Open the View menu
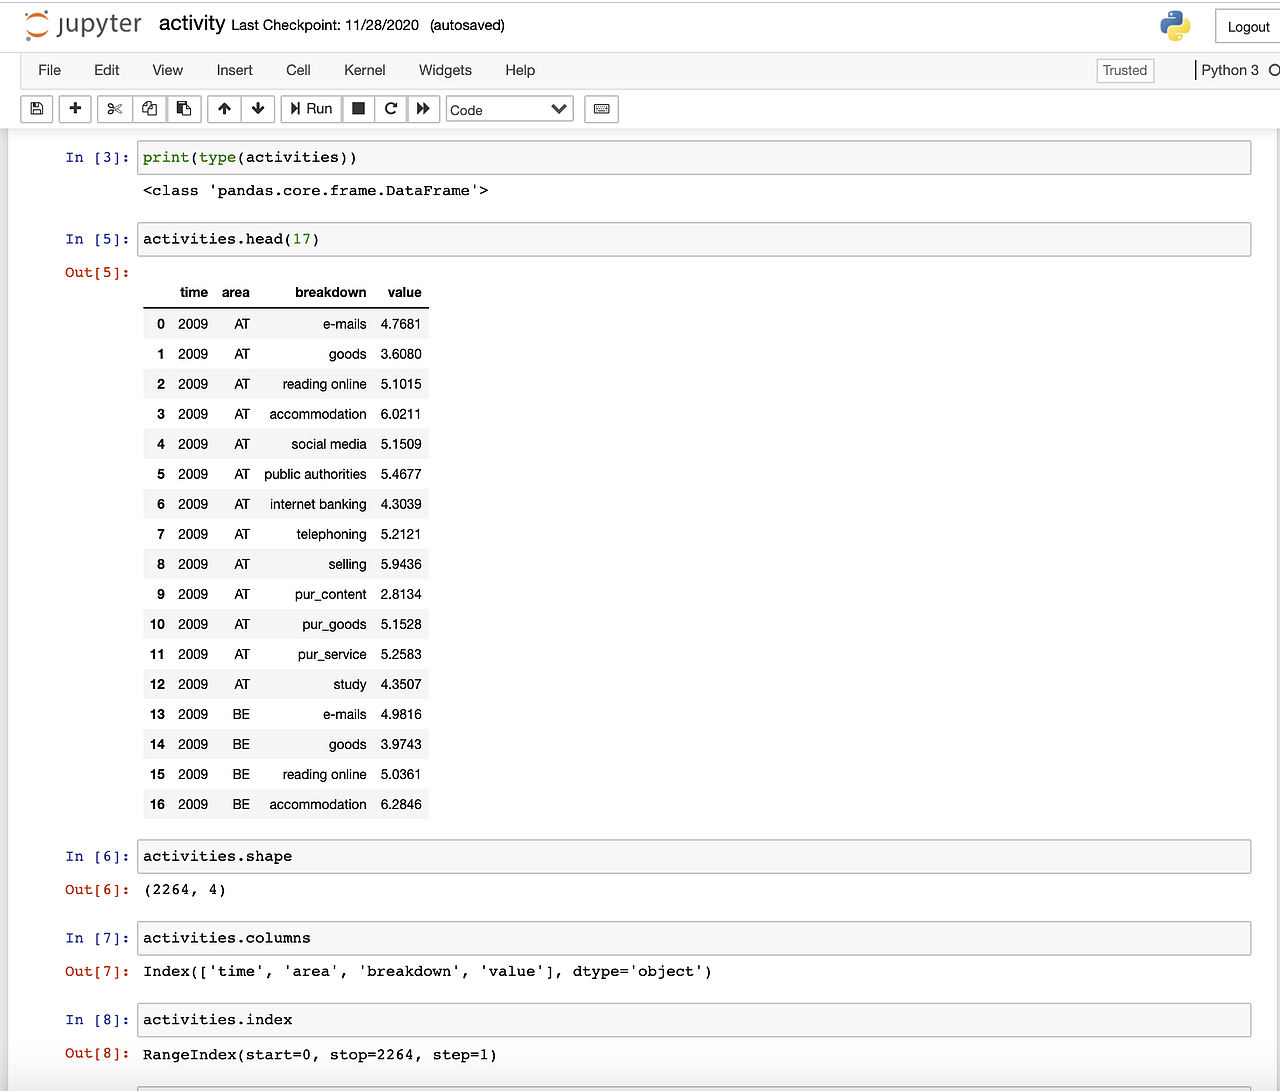Viewport: 1280px width, 1091px height. [168, 70]
